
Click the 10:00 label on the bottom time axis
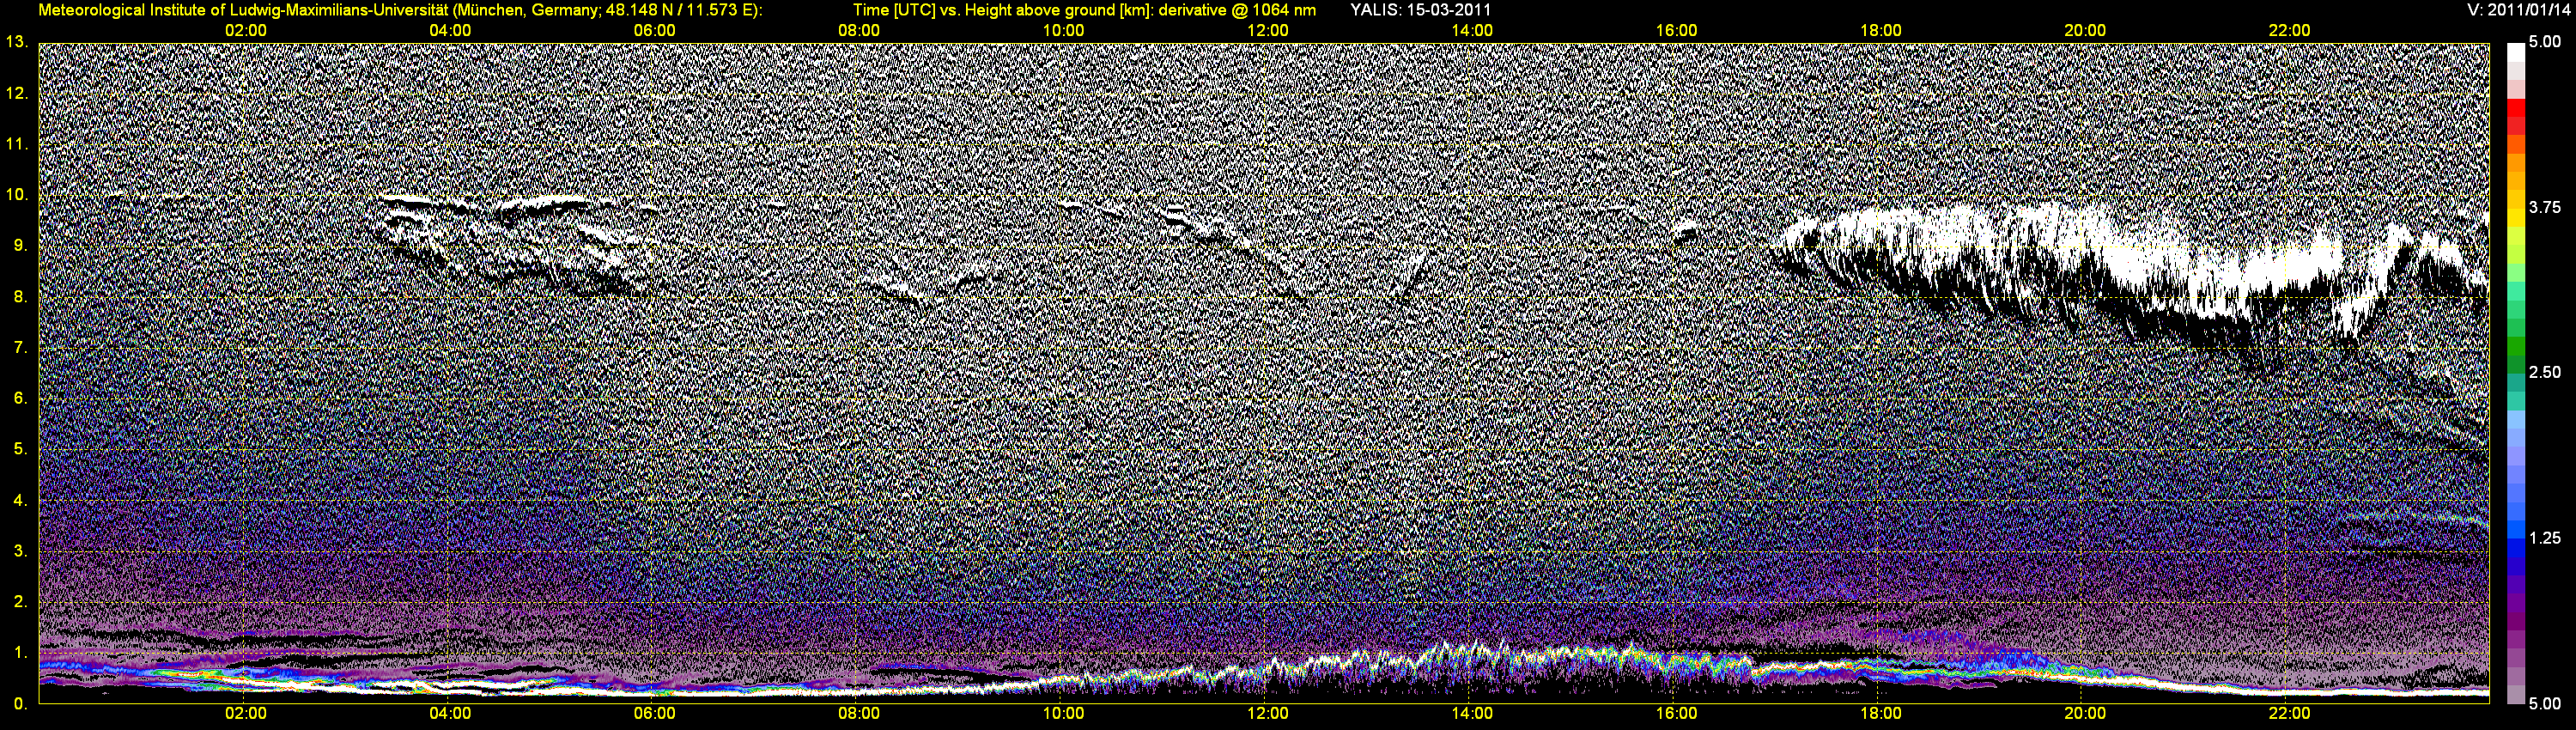coord(1063,714)
